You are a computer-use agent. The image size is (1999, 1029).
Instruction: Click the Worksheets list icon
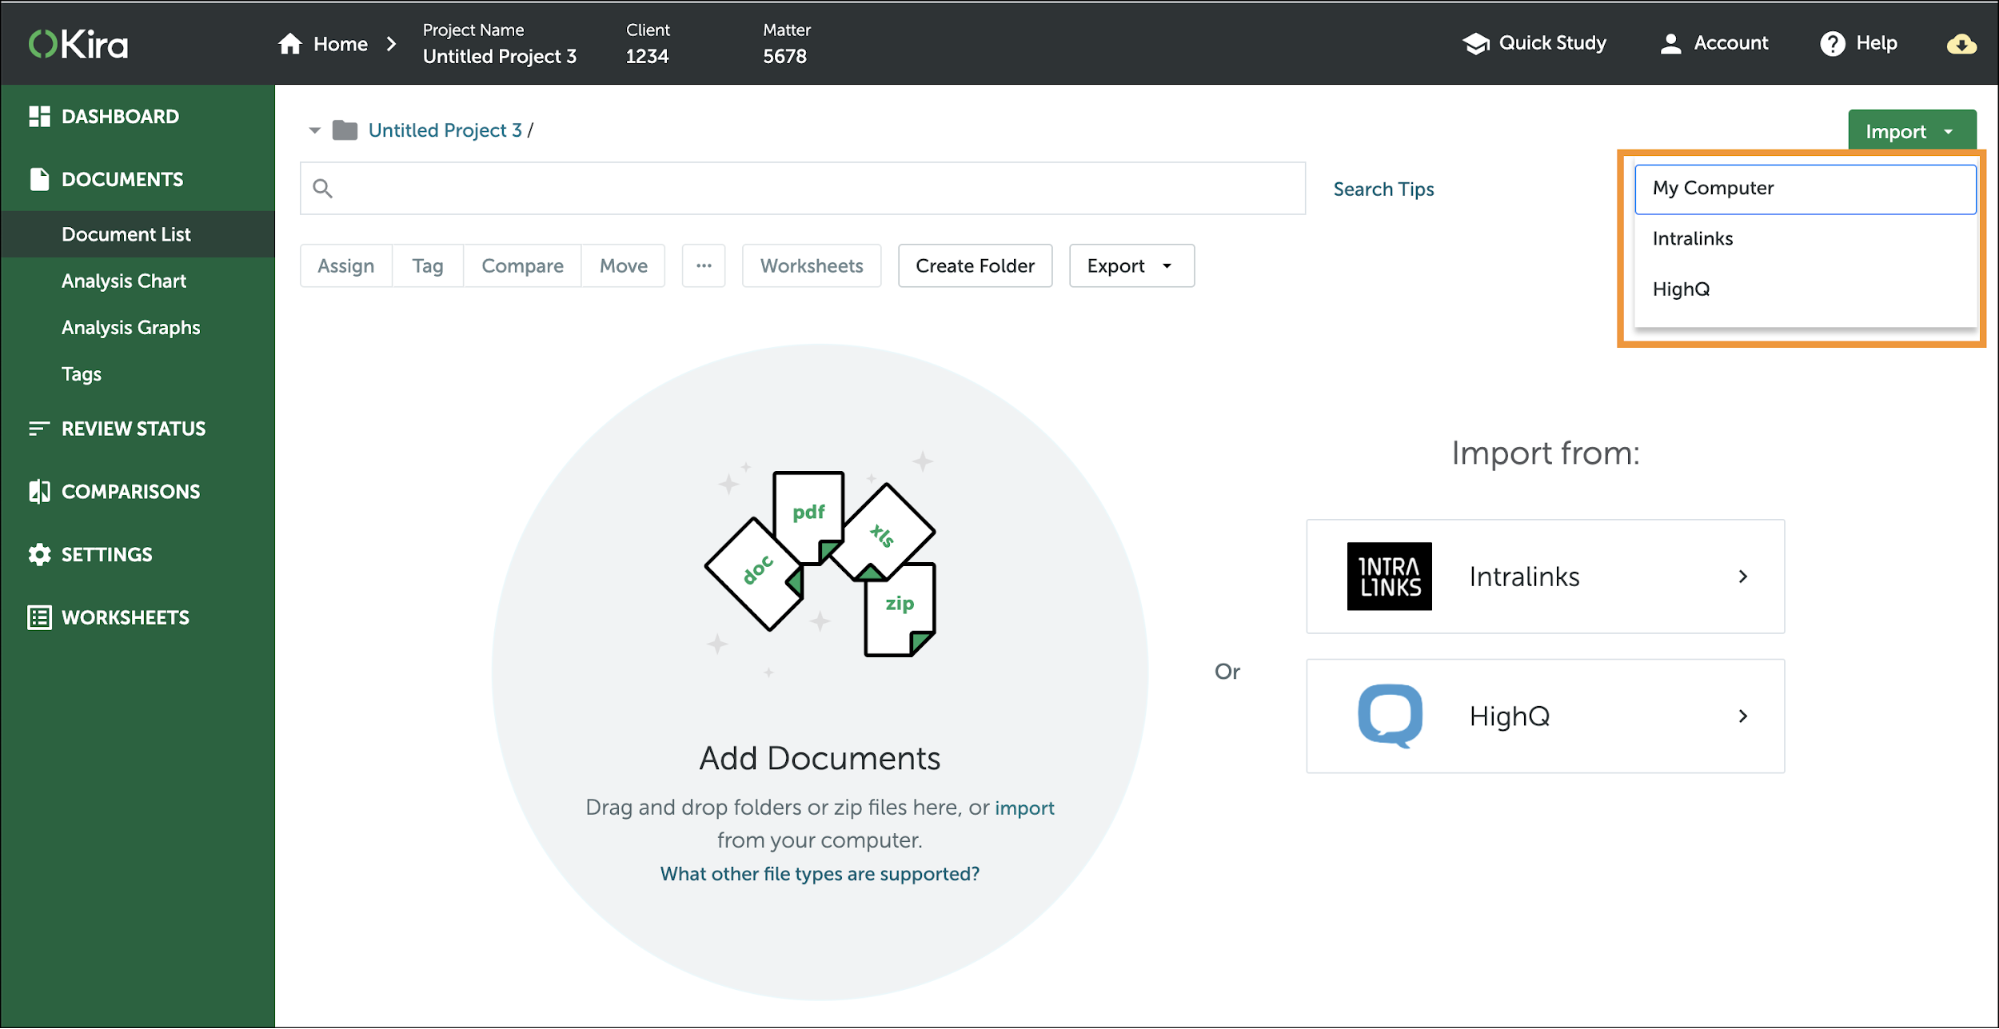click(39, 617)
